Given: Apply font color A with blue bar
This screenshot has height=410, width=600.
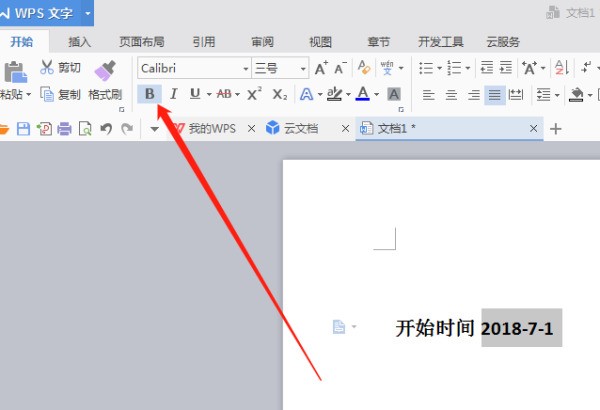Looking at the screenshot, I should tap(363, 93).
